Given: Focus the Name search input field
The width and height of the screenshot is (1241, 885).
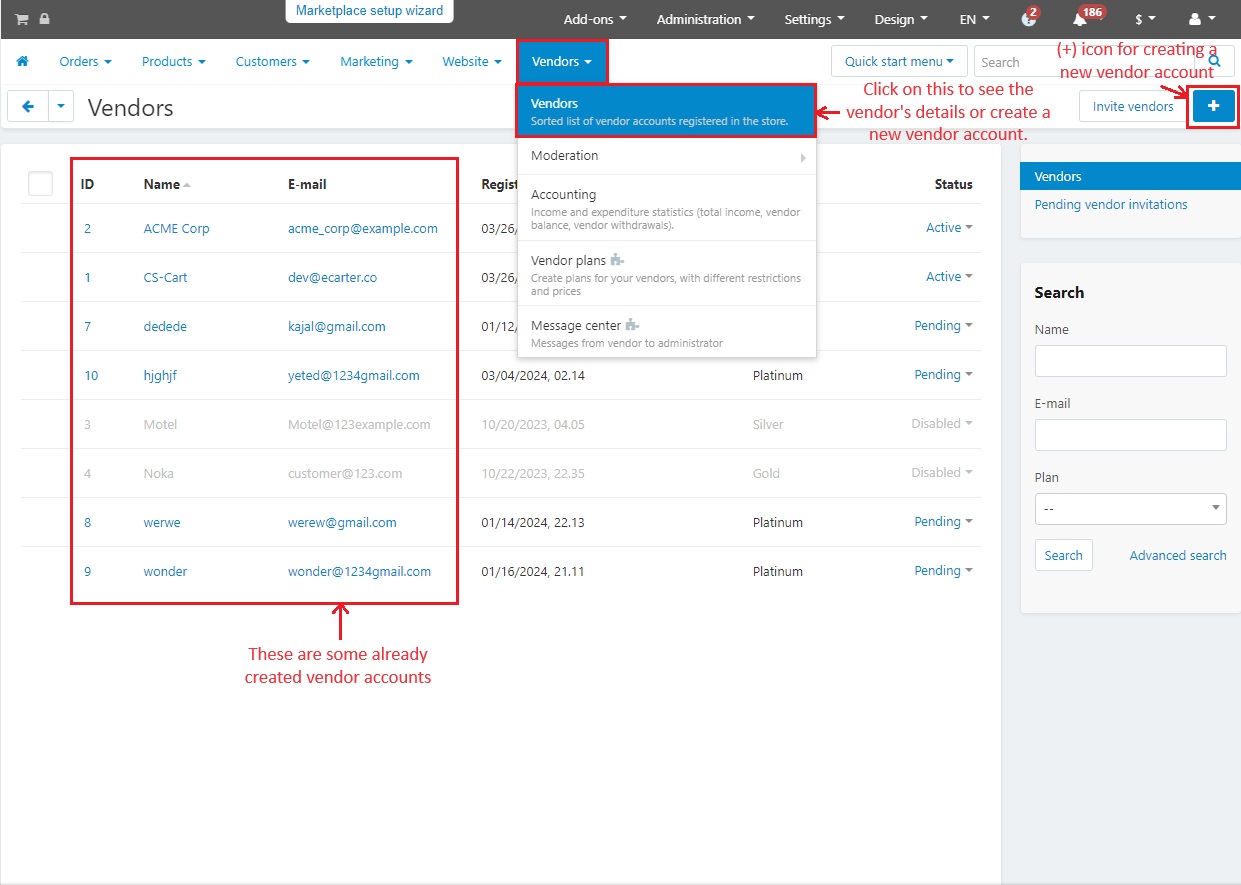Looking at the screenshot, I should point(1130,361).
